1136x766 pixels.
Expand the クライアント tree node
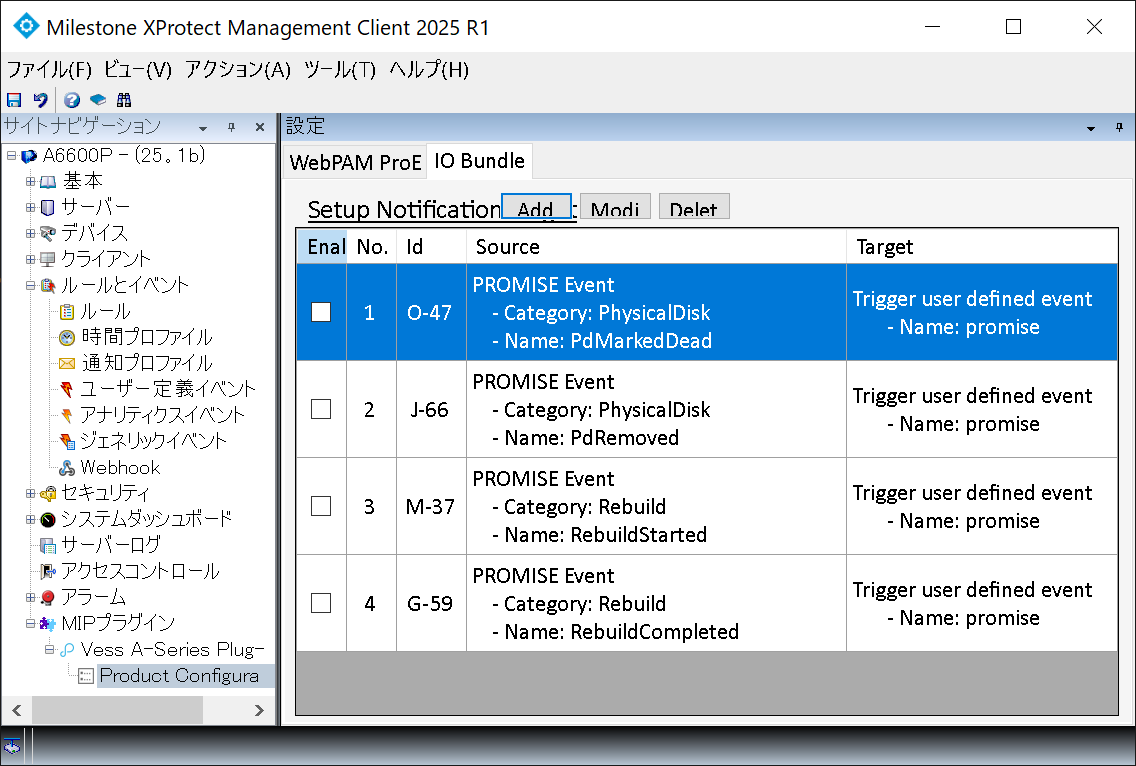(30, 259)
